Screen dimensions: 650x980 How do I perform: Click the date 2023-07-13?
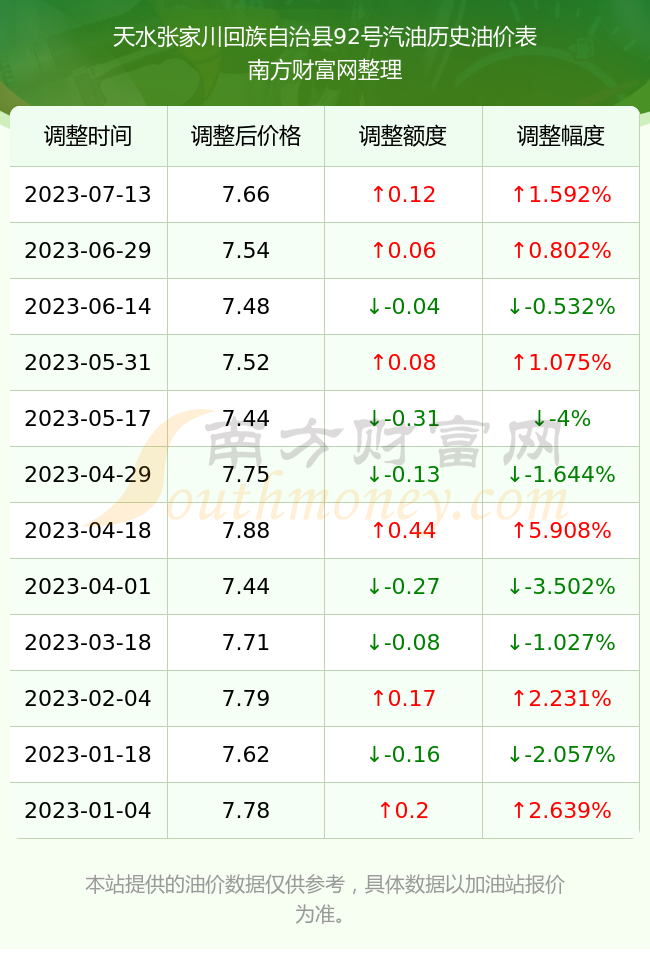pyautogui.click(x=88, y=194)
